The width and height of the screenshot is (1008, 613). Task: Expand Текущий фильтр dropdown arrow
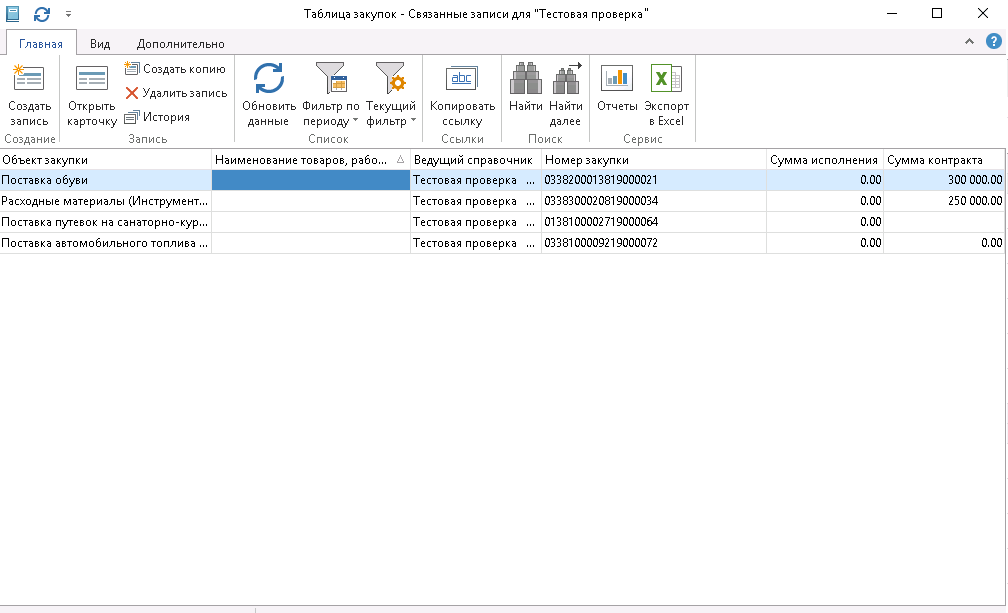(413, 120)
